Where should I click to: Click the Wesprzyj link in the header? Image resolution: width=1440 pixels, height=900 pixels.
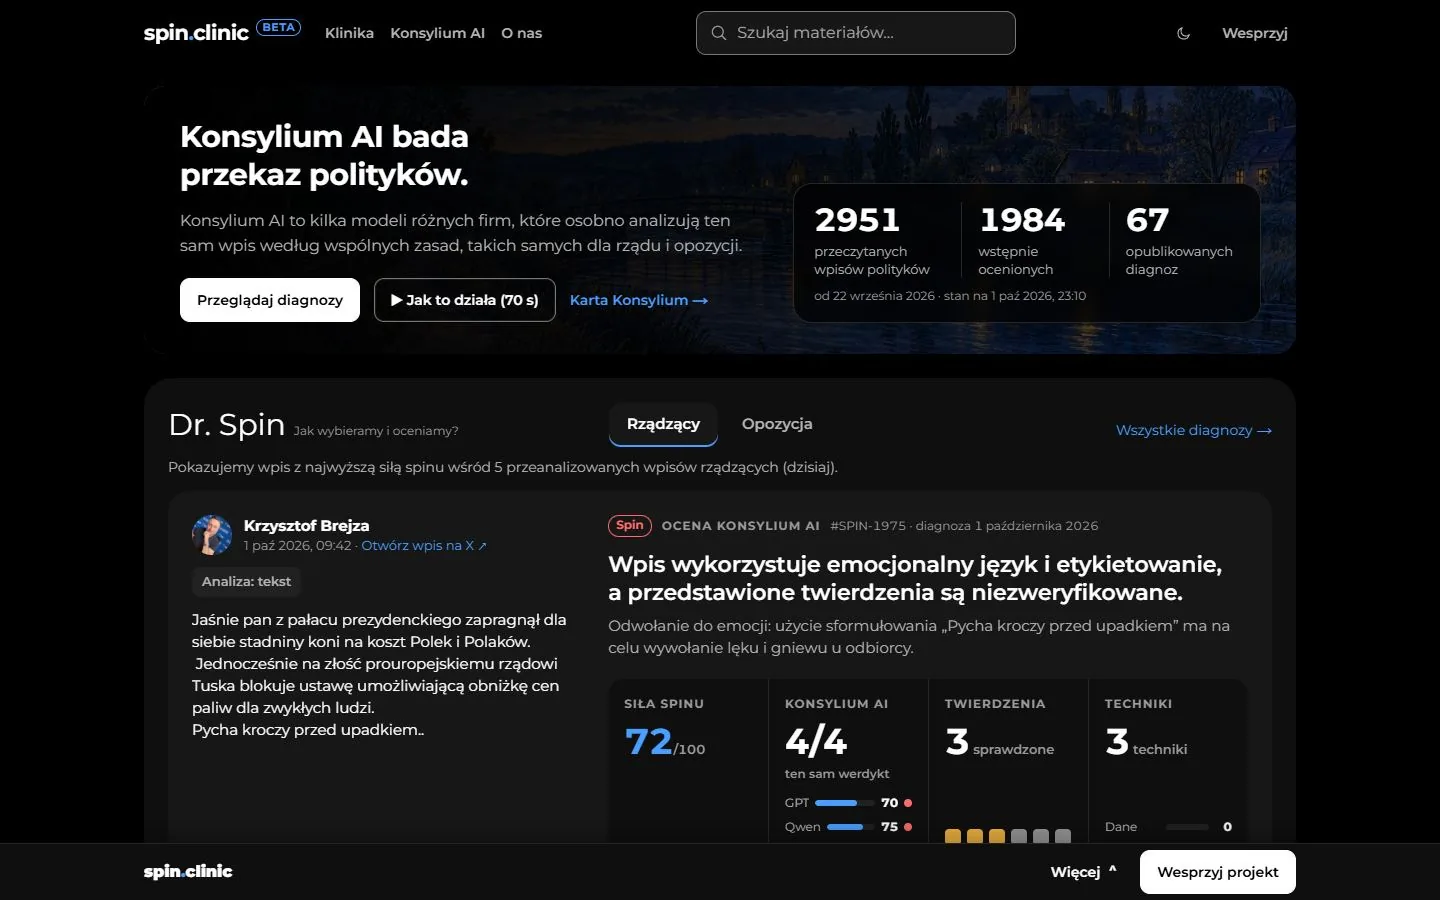(x=1254, y=33)
